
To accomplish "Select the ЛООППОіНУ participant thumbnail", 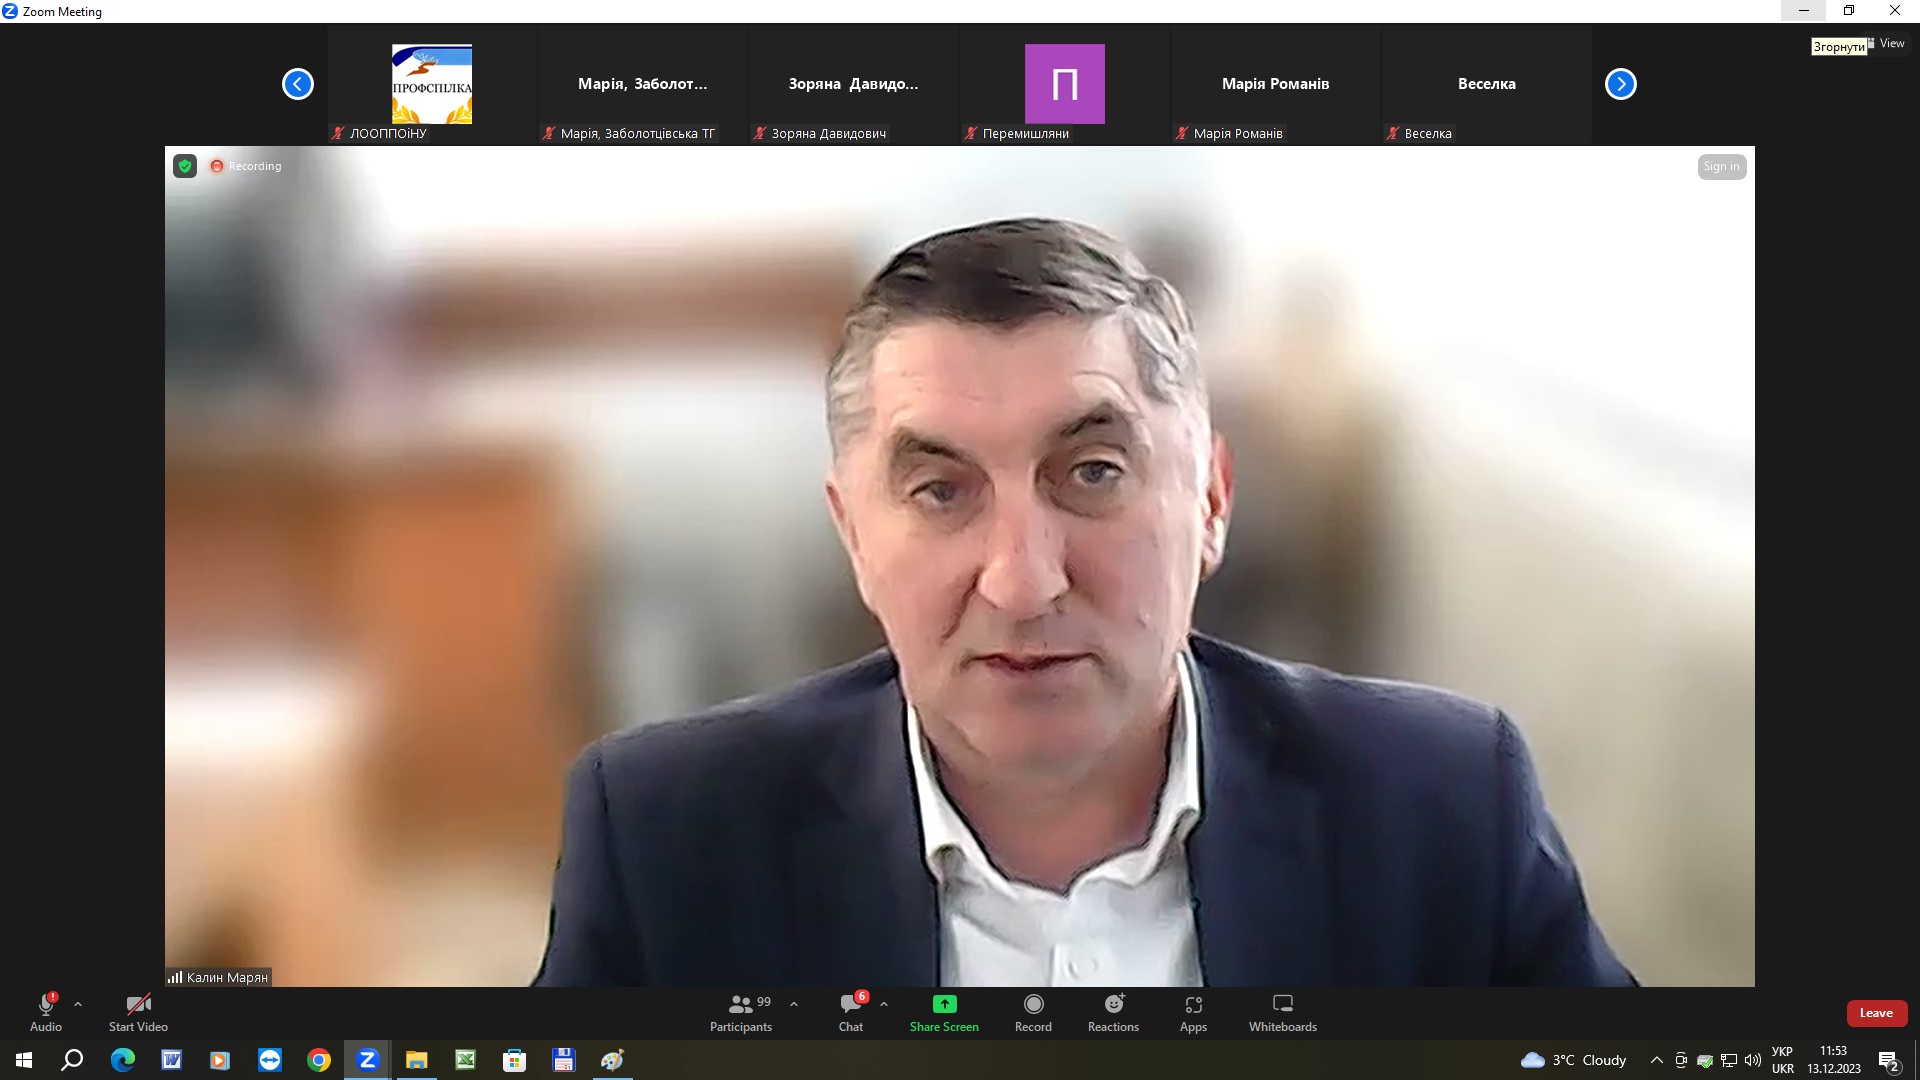I will [431, 85].
